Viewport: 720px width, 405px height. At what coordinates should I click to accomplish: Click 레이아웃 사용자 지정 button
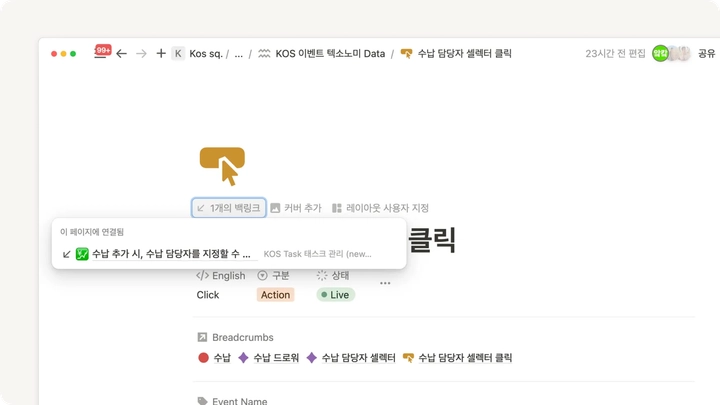[x=381, y=208]
